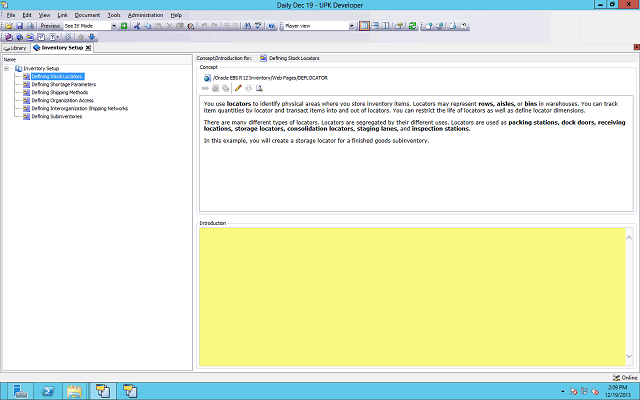Close the Inventory Setup tab
The width and height of the screenshot is (640, 400).
point(88,47)
